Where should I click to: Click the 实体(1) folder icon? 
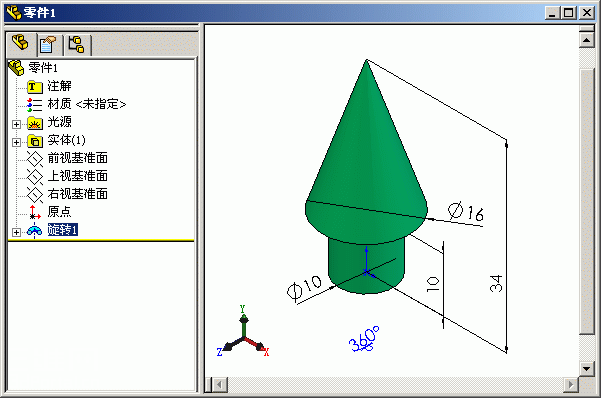coord(35,141)
